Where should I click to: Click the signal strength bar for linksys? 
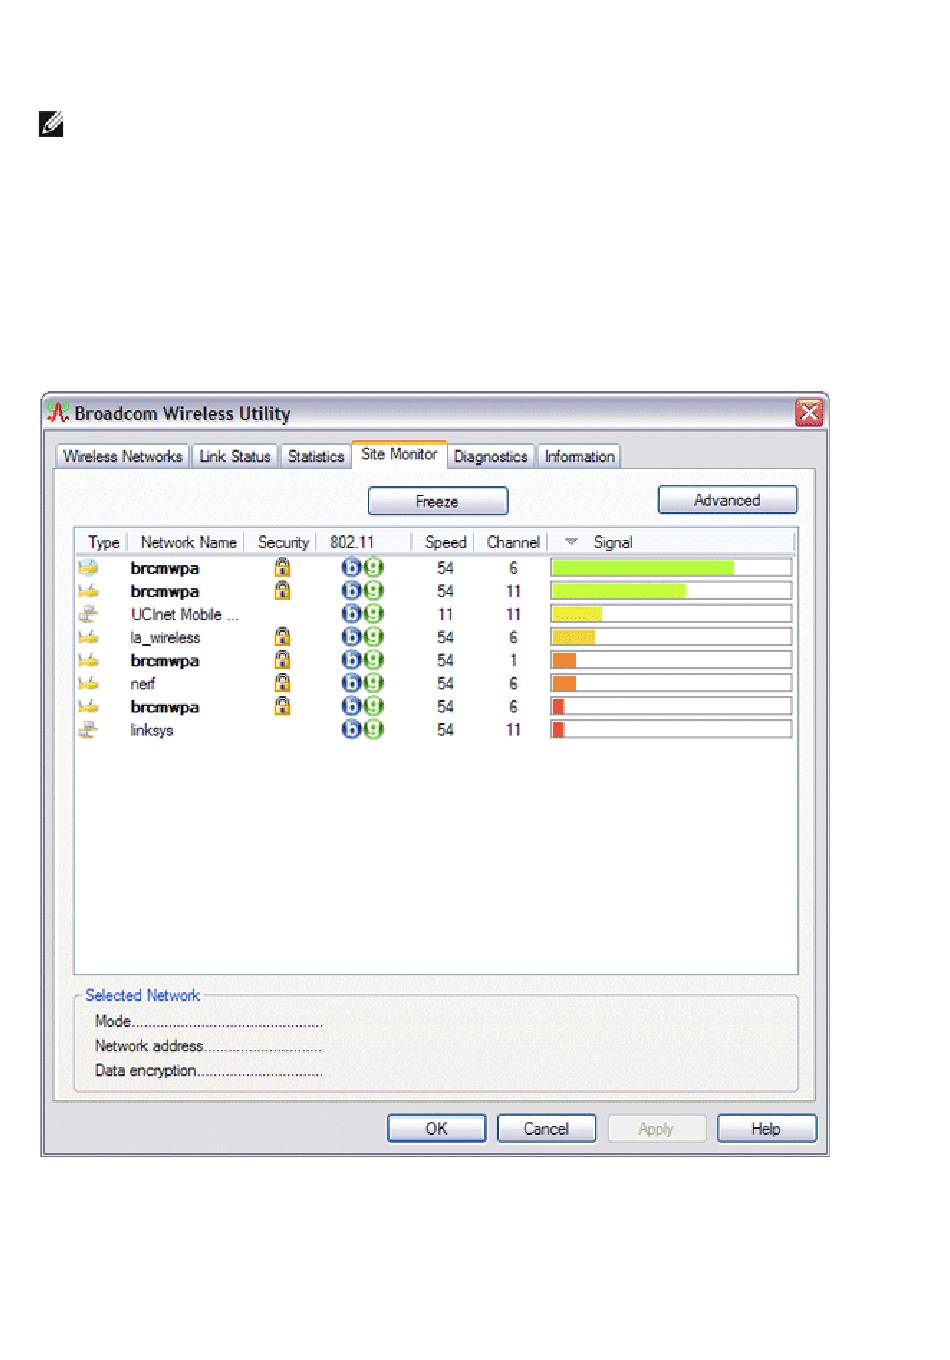pyautogui.click(x=671, y=730)
